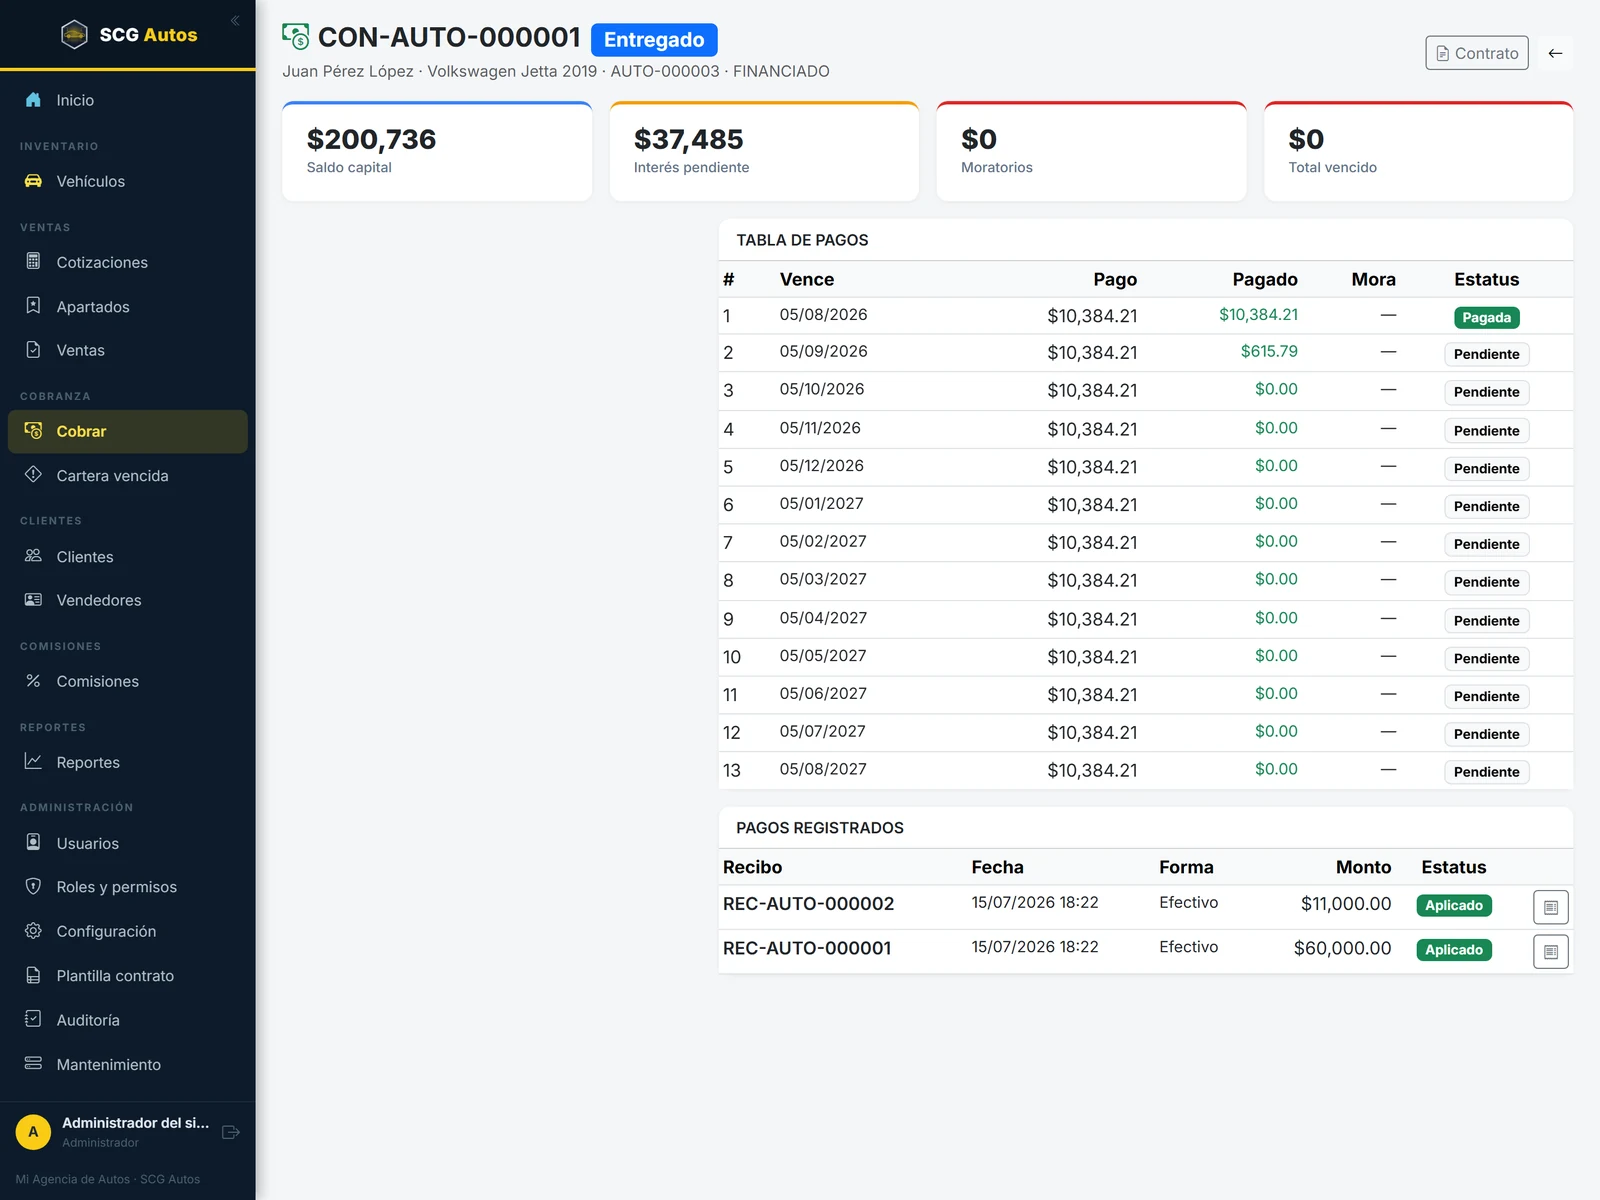The height and width of the screenshot is (1200, 1600).
Task: Click the contract icon beside CON-AUTO-000001
Action: point(296,37)
